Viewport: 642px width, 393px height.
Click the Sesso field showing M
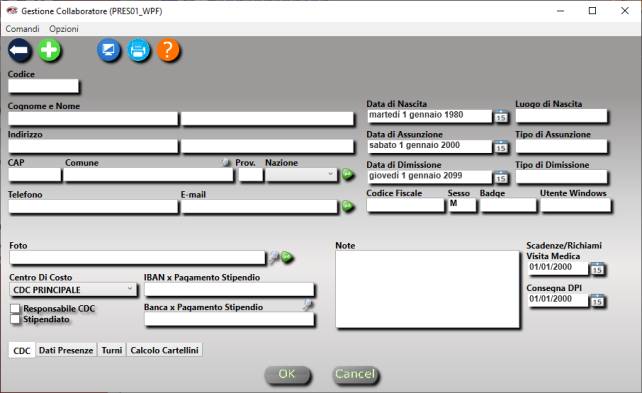(x=462, y=205)
